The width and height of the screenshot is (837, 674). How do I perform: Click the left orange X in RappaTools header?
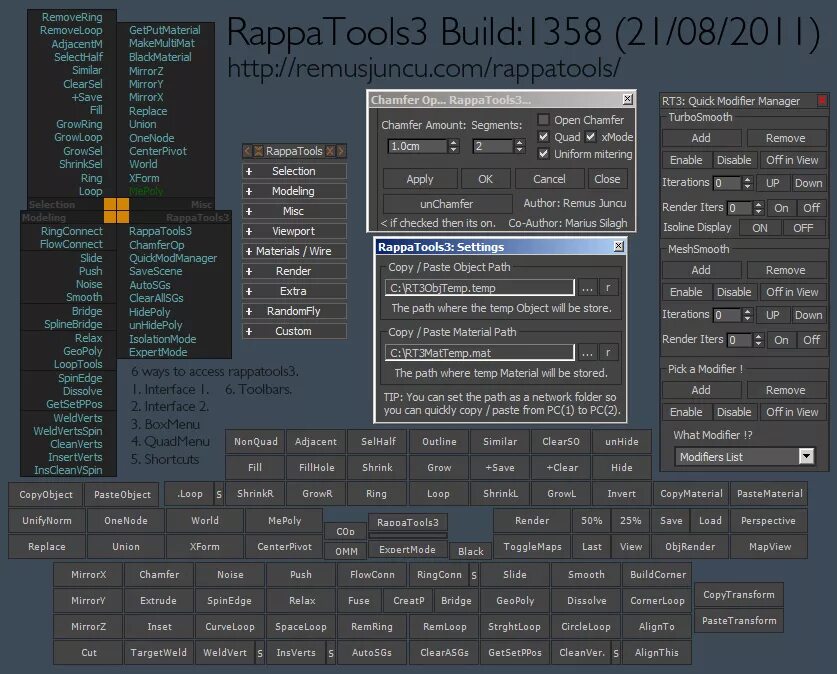258,151
